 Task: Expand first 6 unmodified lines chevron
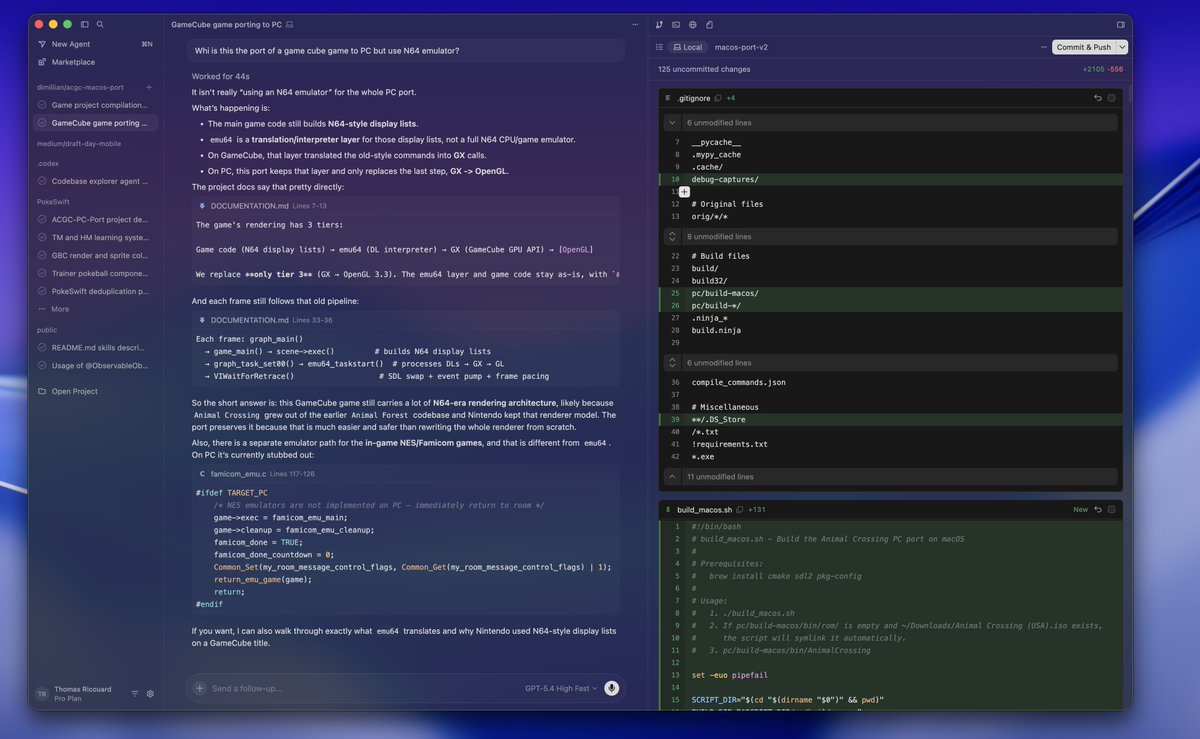672,123
